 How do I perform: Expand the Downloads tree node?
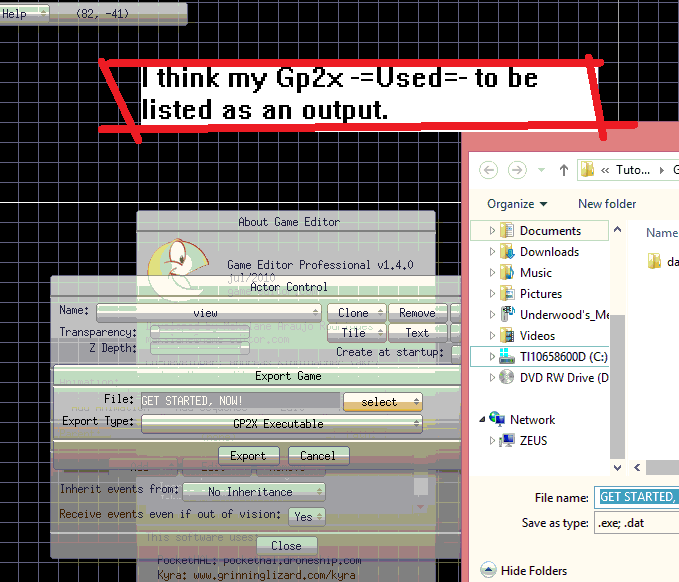click(492, 251)
